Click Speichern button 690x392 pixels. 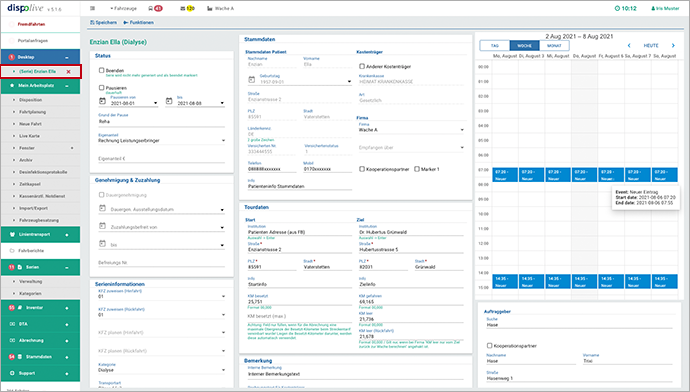(x=103, y=22)
